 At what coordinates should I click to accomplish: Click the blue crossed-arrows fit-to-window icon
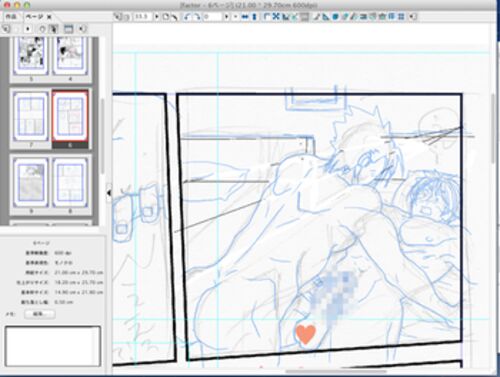tap(276, 16)
